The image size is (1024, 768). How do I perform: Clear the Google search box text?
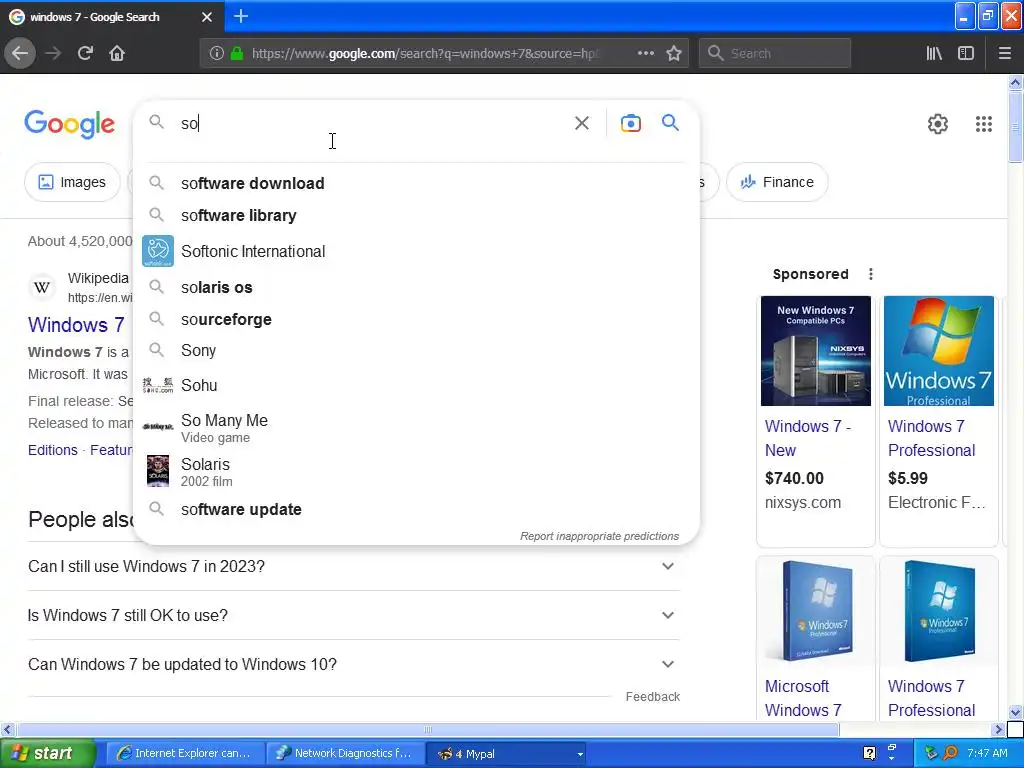[581, 123]
